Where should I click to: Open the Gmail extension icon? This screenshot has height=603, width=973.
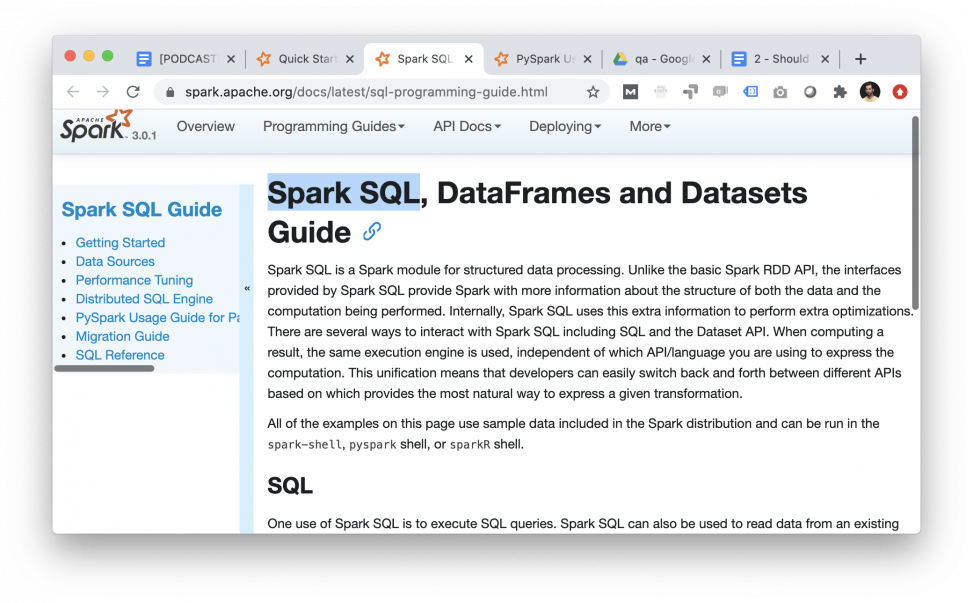(631, 91)
